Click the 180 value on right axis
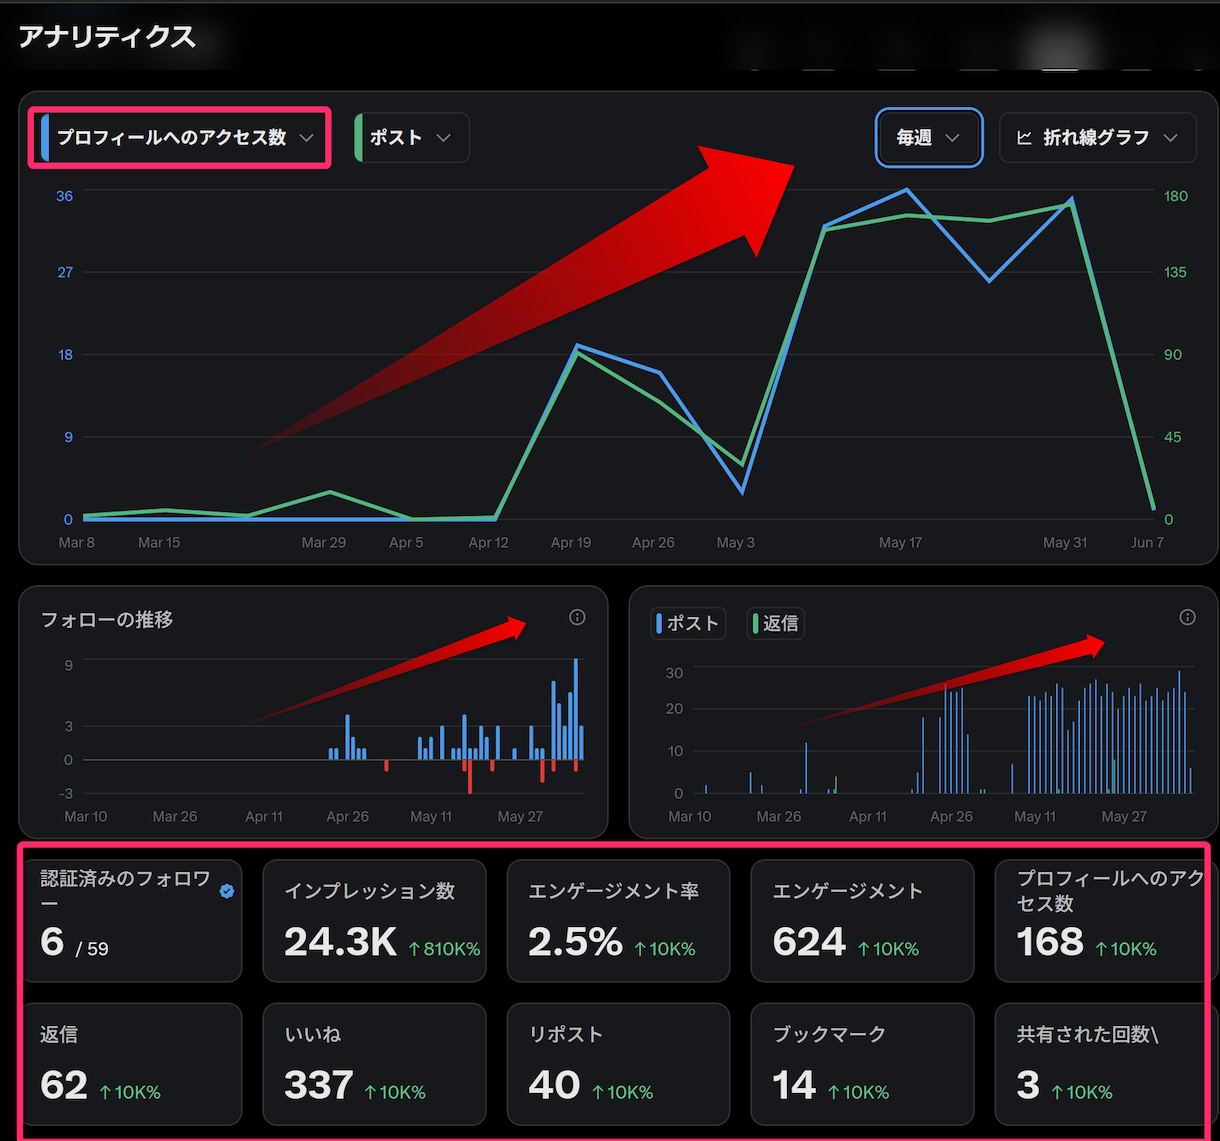Viewport: 1220px width, 1141px height. (x=1176, y=196)
